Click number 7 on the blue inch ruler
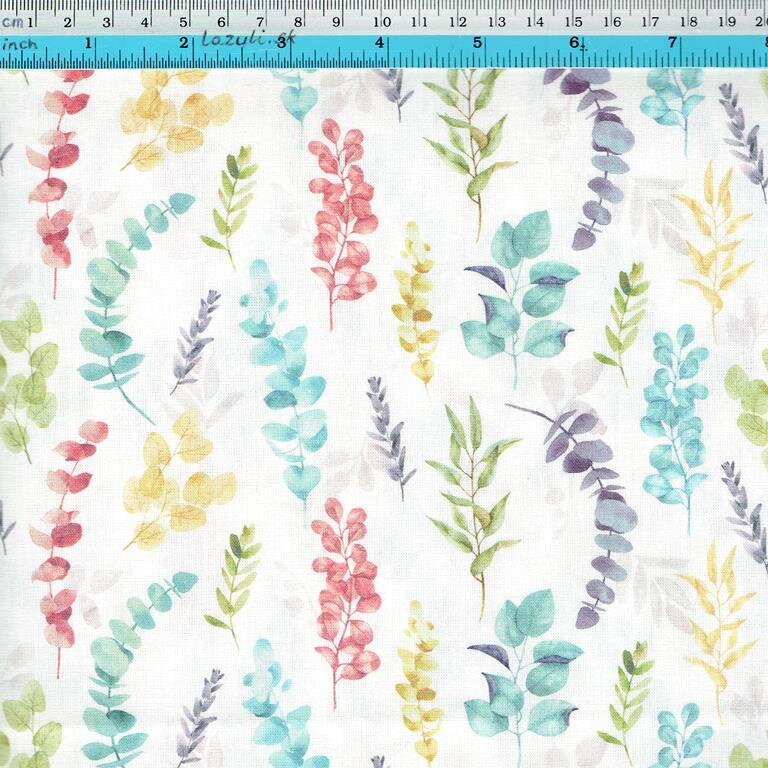Image resolution: width=768 pixels, height=768 pixels. (x=672, y=43)
